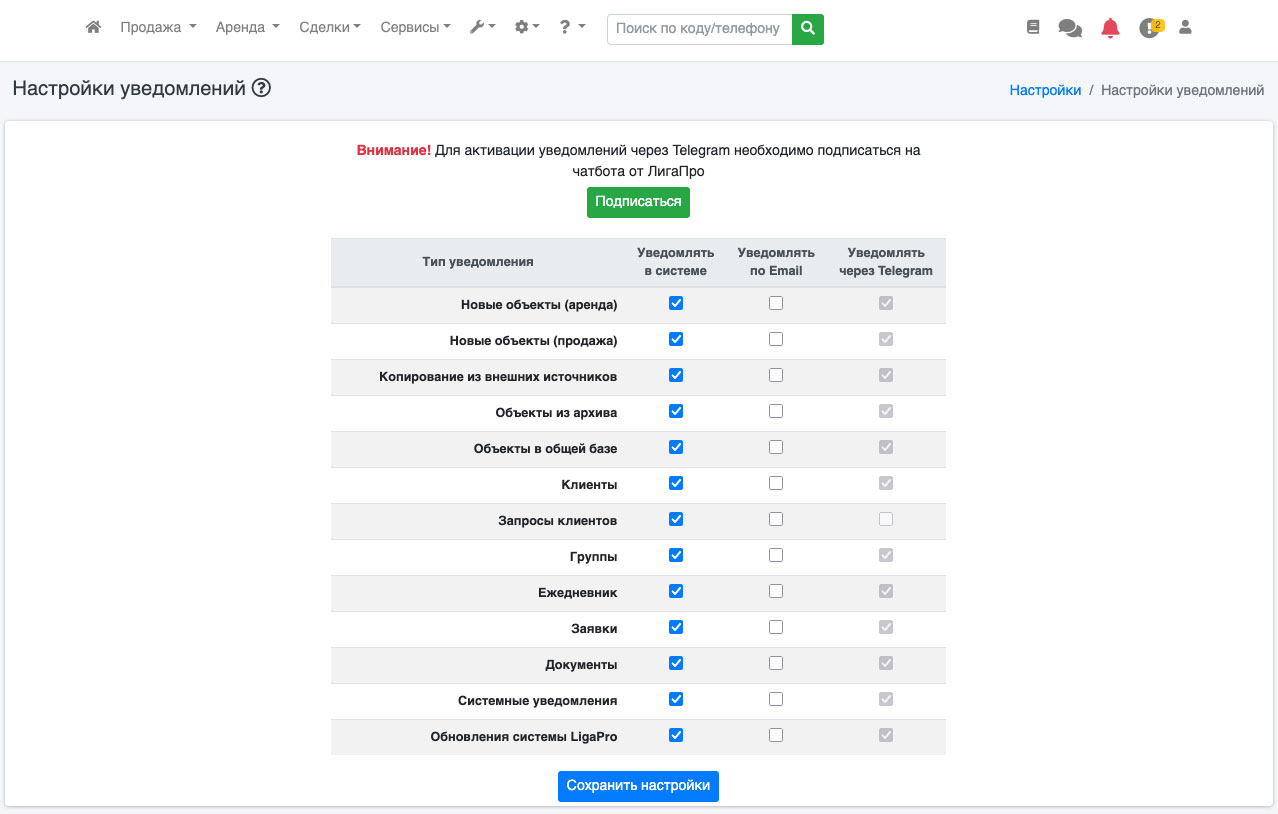Open alerts icon with badge 2
The height and width of the screenshot is (814, 1278).
click(1150, 28)
